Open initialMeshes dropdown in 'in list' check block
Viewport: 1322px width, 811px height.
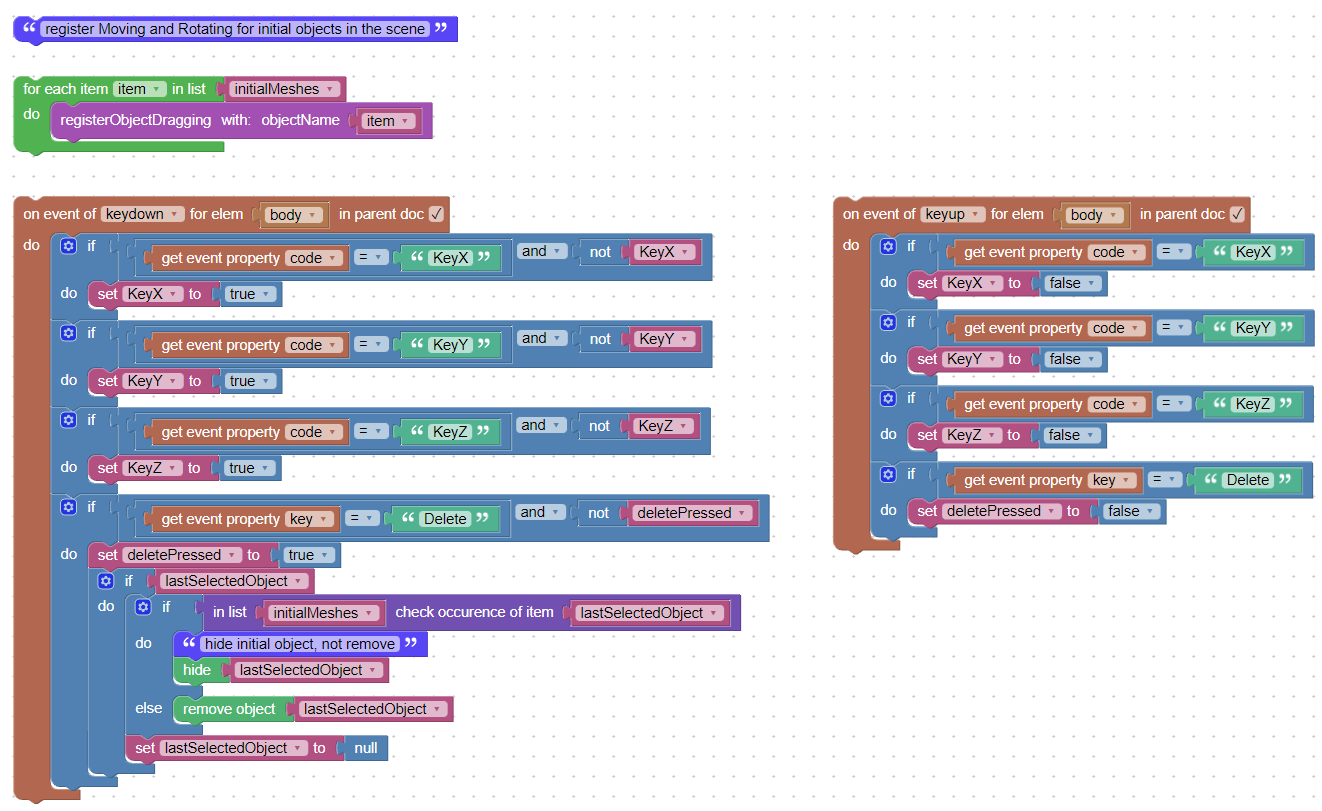(324, 613)
